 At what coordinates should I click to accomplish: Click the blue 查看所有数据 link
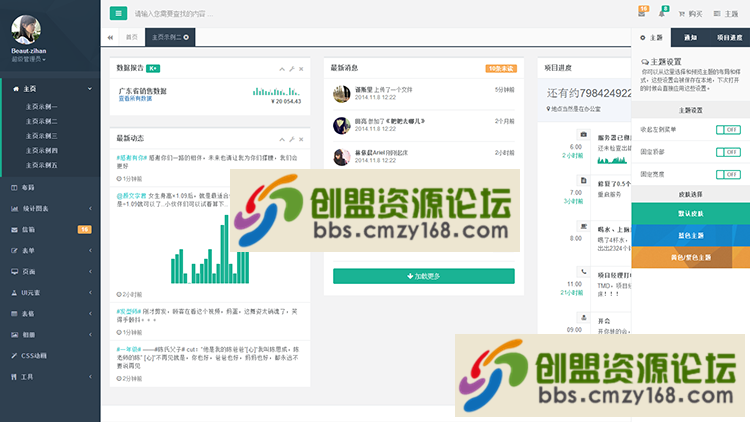click(x=135, y=99)
